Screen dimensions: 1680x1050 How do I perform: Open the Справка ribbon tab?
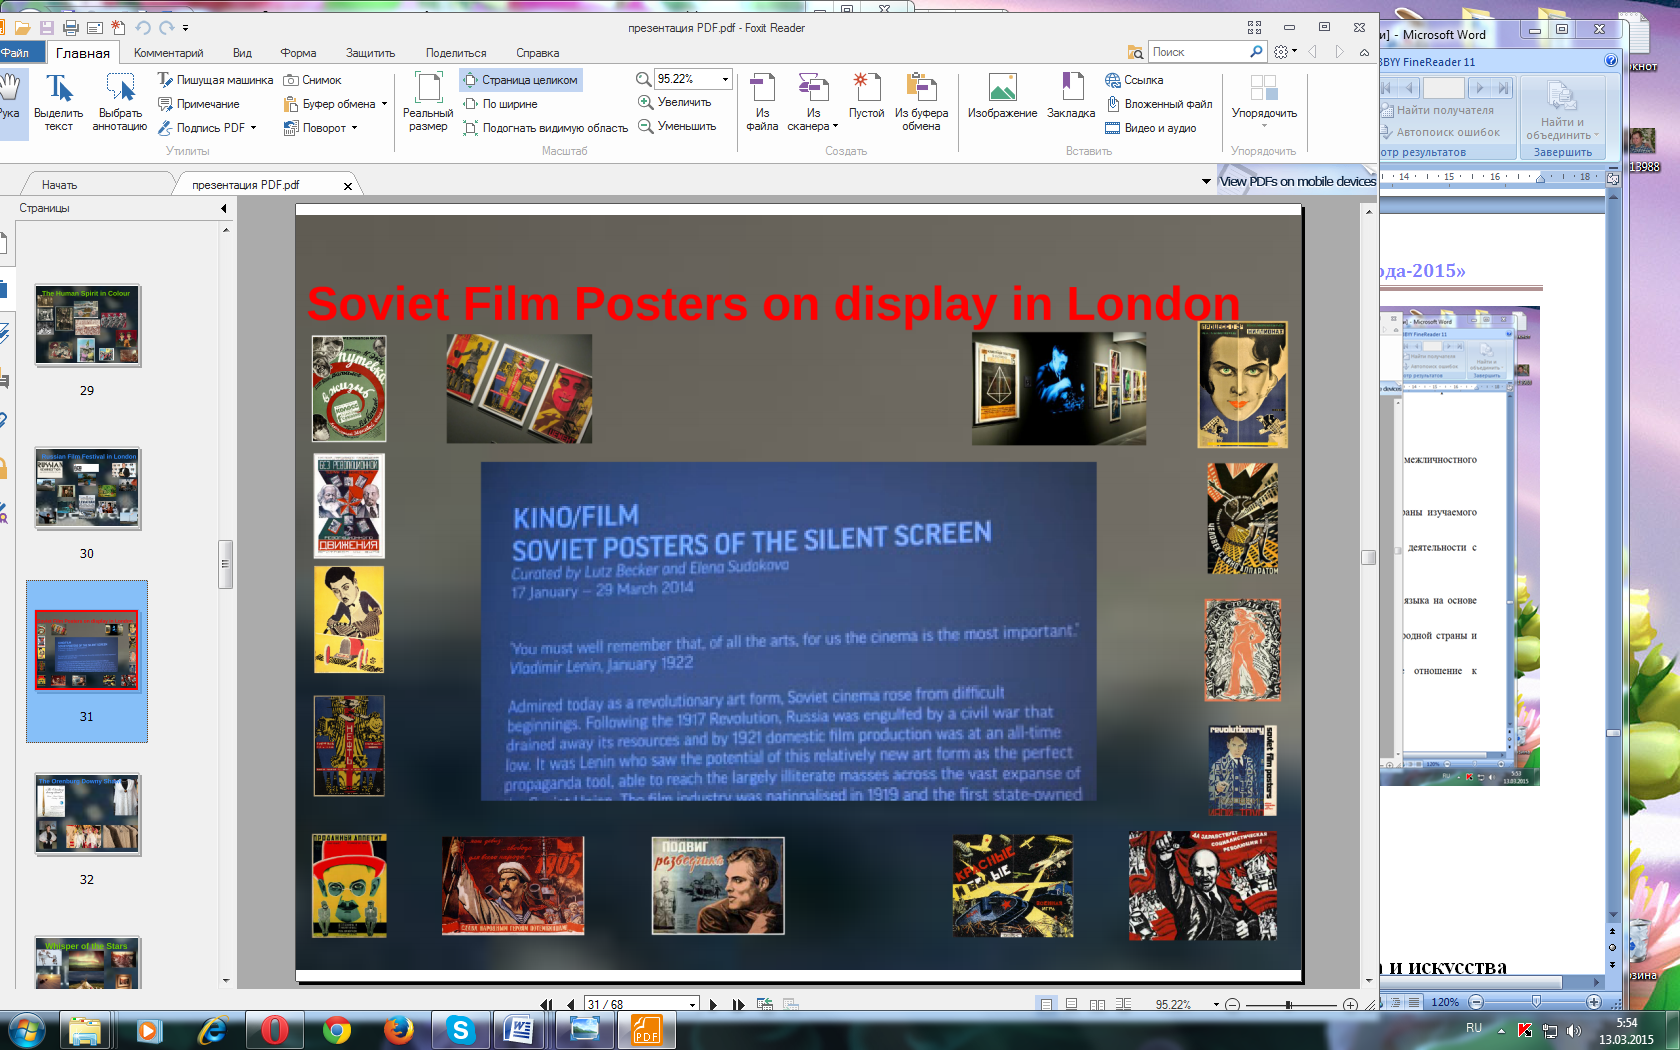[x=537, y=53]
